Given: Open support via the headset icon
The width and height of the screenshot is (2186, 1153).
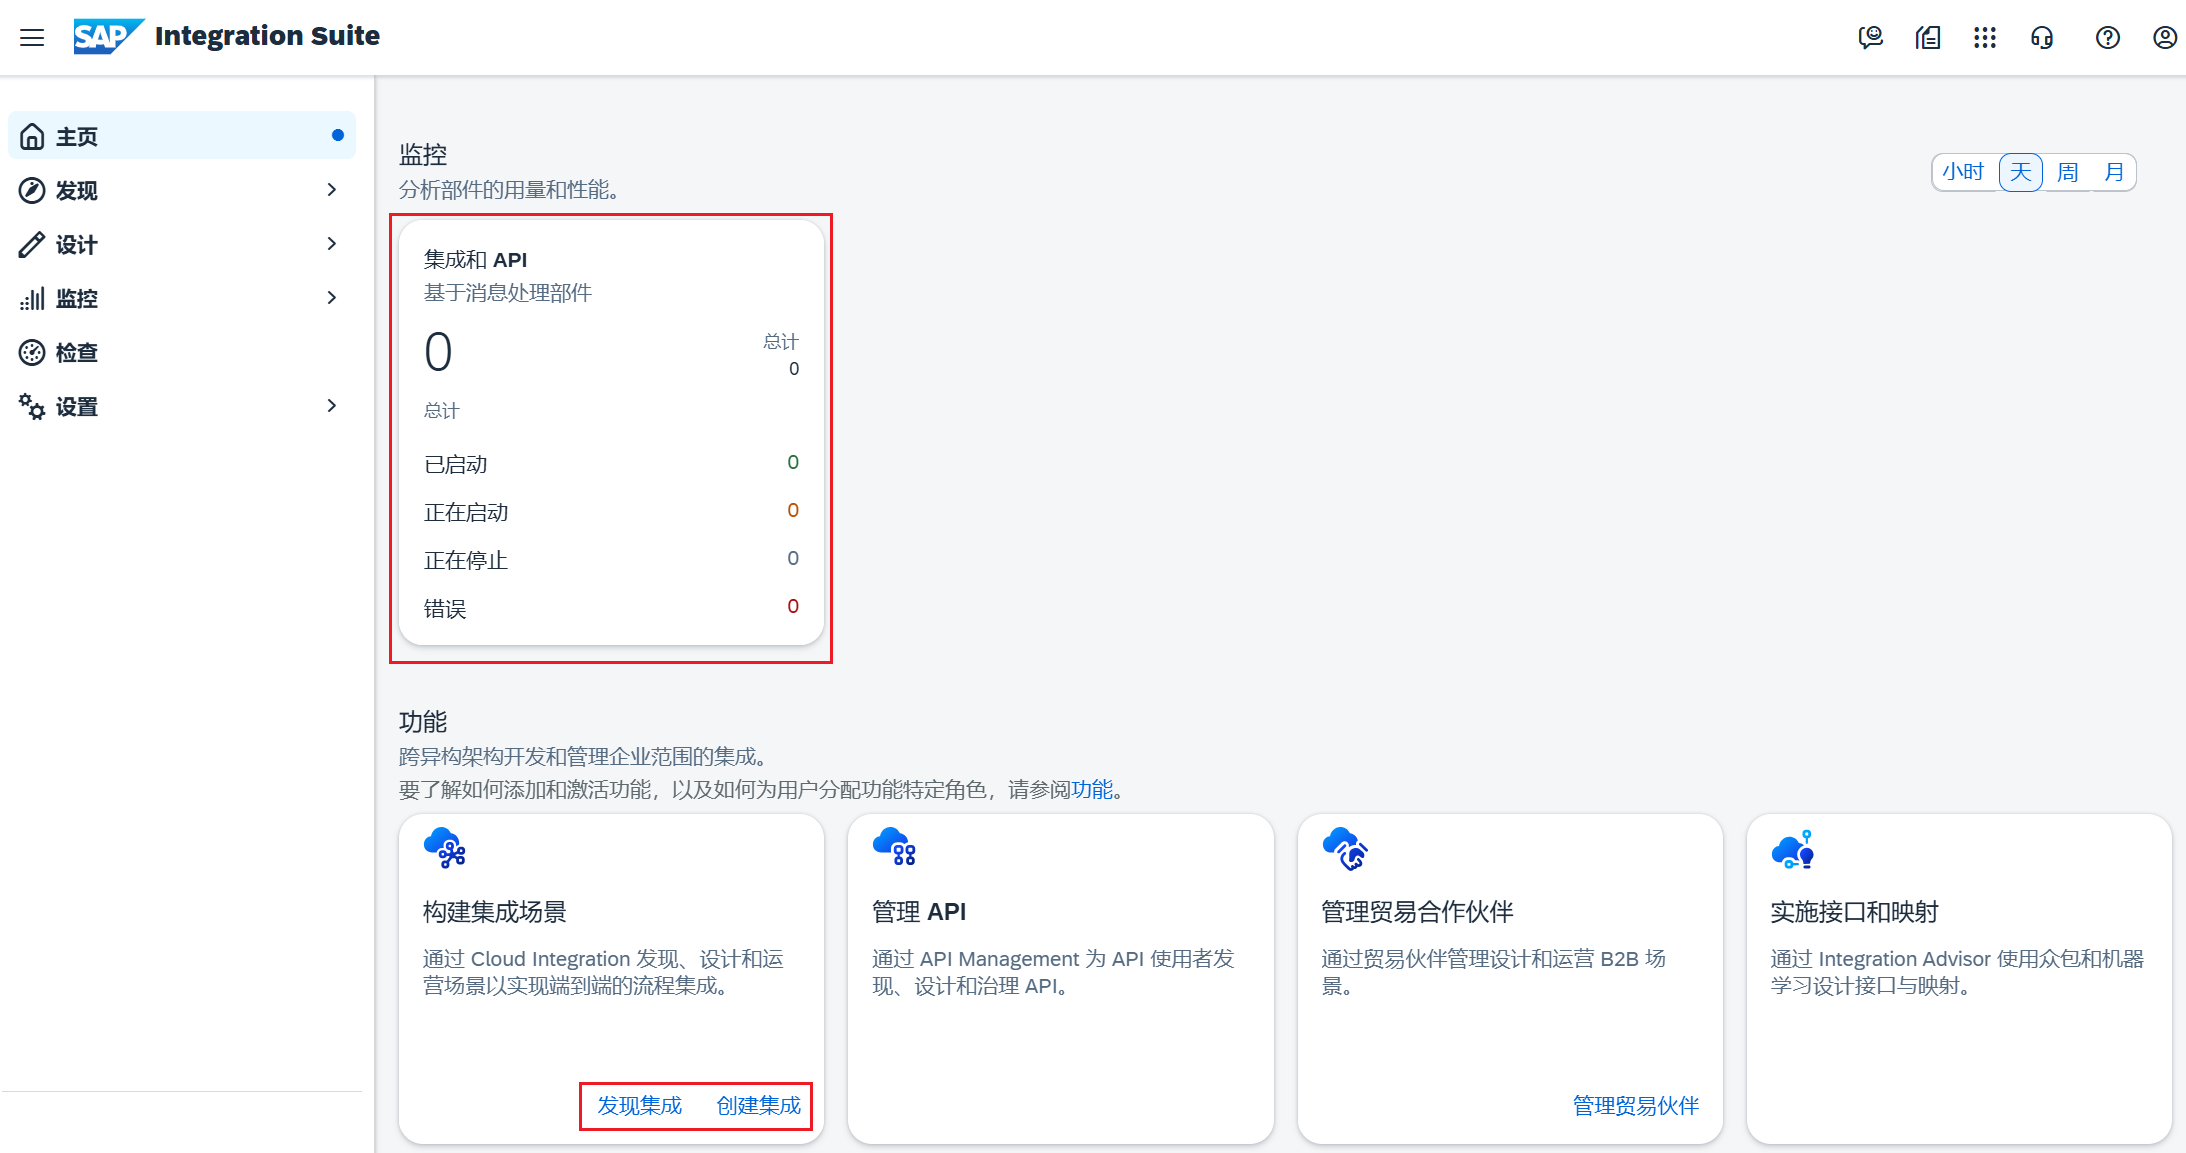Looking at the screenshot, I should [x=2043, y=37].
